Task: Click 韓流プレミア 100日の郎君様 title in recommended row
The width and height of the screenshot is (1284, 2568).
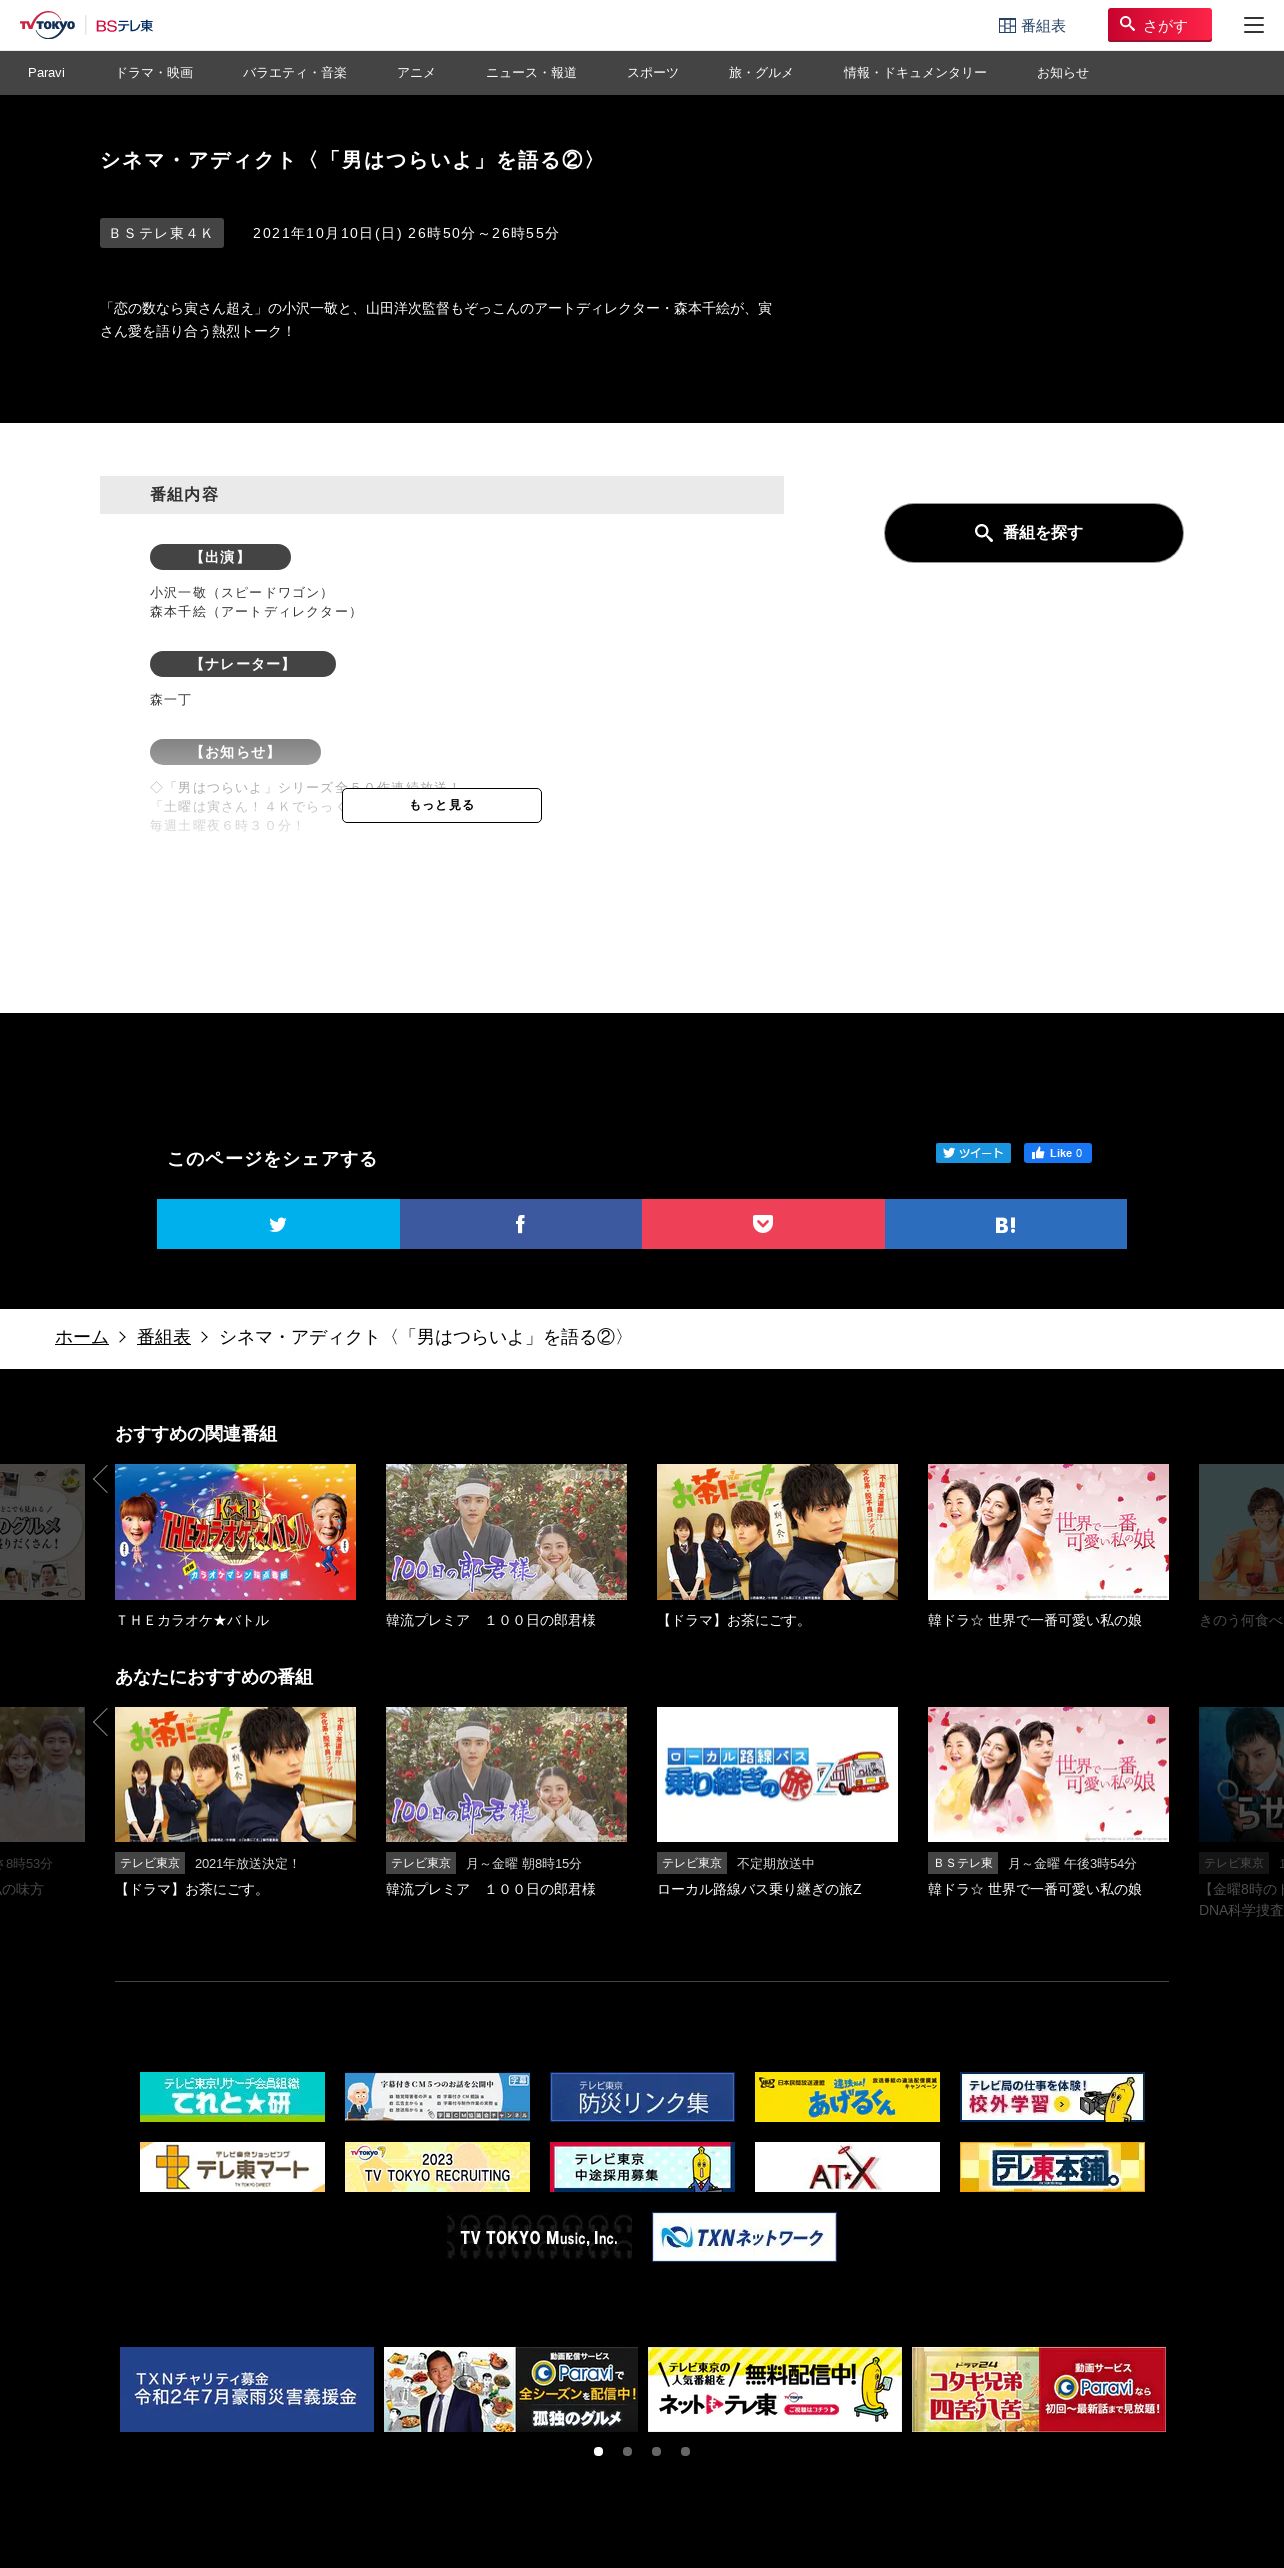Action: pyautogui.click(x=491, y=1889)
